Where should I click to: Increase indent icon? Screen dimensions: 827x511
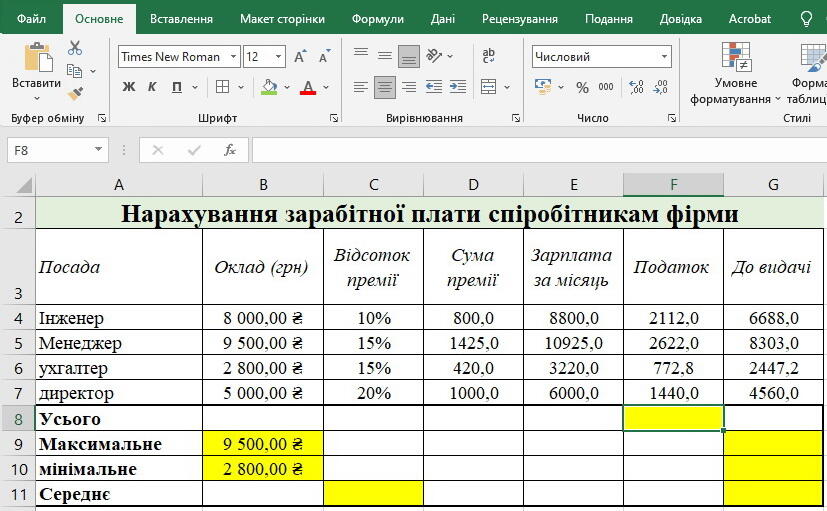coord(458,87)
